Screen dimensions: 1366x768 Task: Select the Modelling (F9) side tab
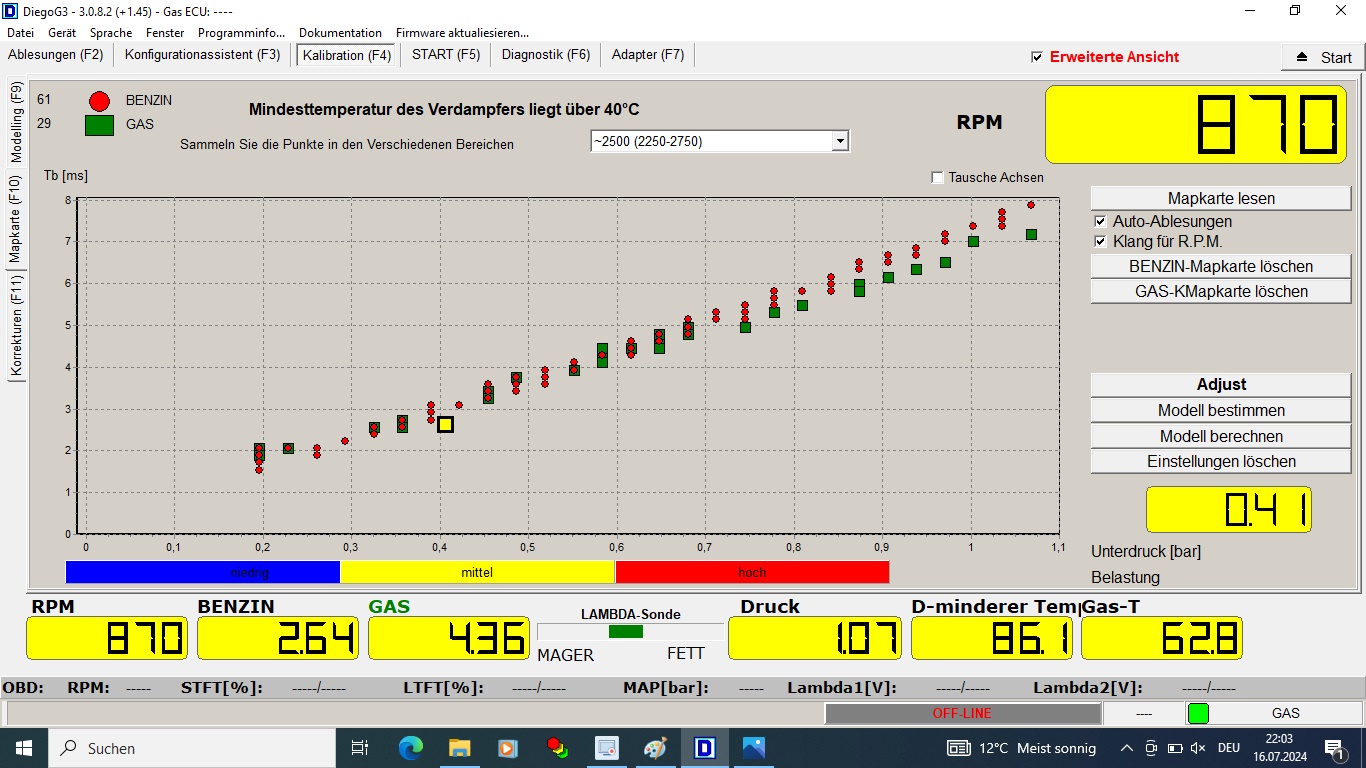pos(16,123)
